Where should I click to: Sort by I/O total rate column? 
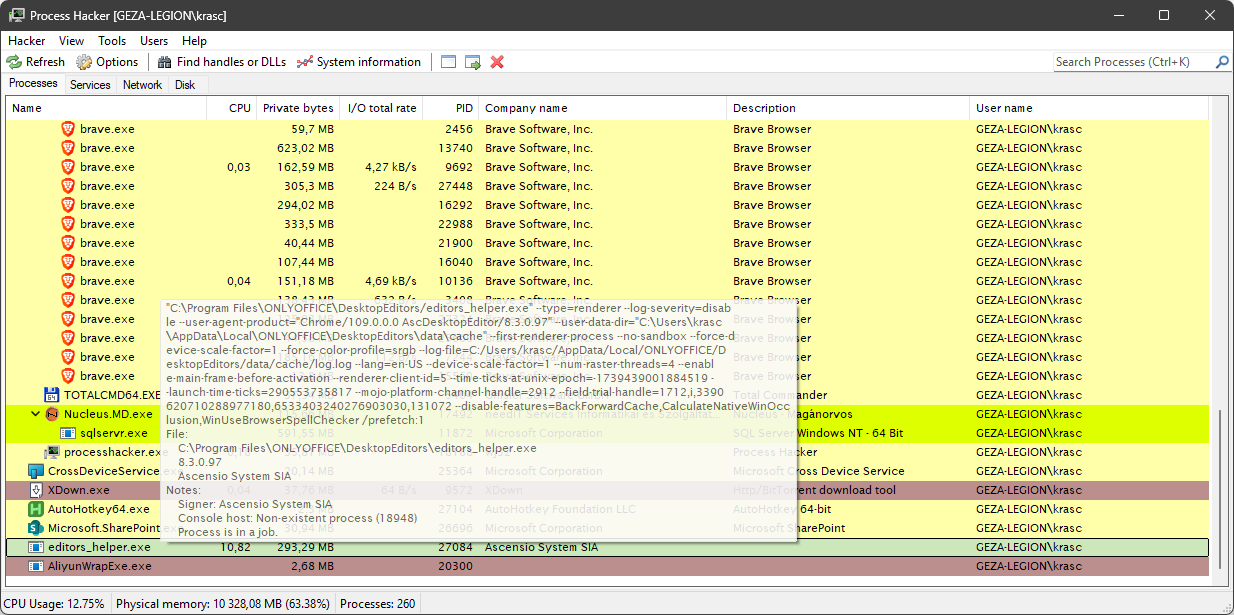(x=381, y=108)
